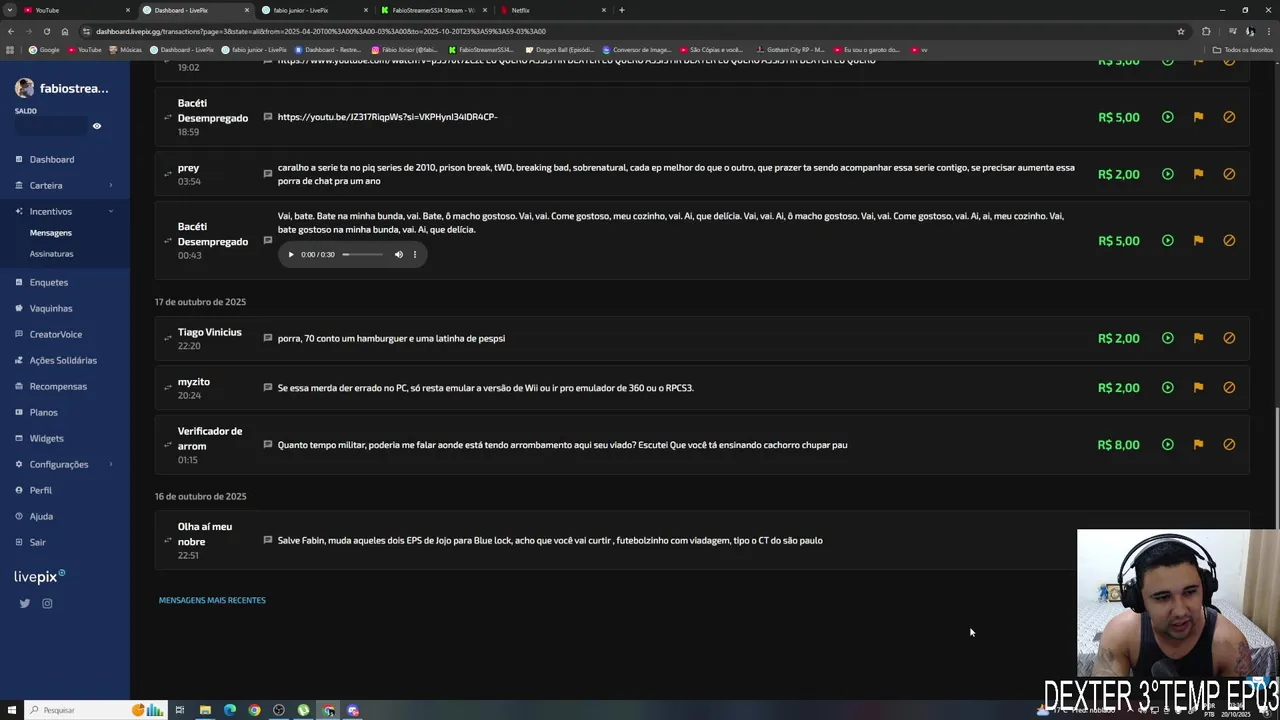Select the 'porra, 70 conto um hamburguer' message text

[391, 338]
